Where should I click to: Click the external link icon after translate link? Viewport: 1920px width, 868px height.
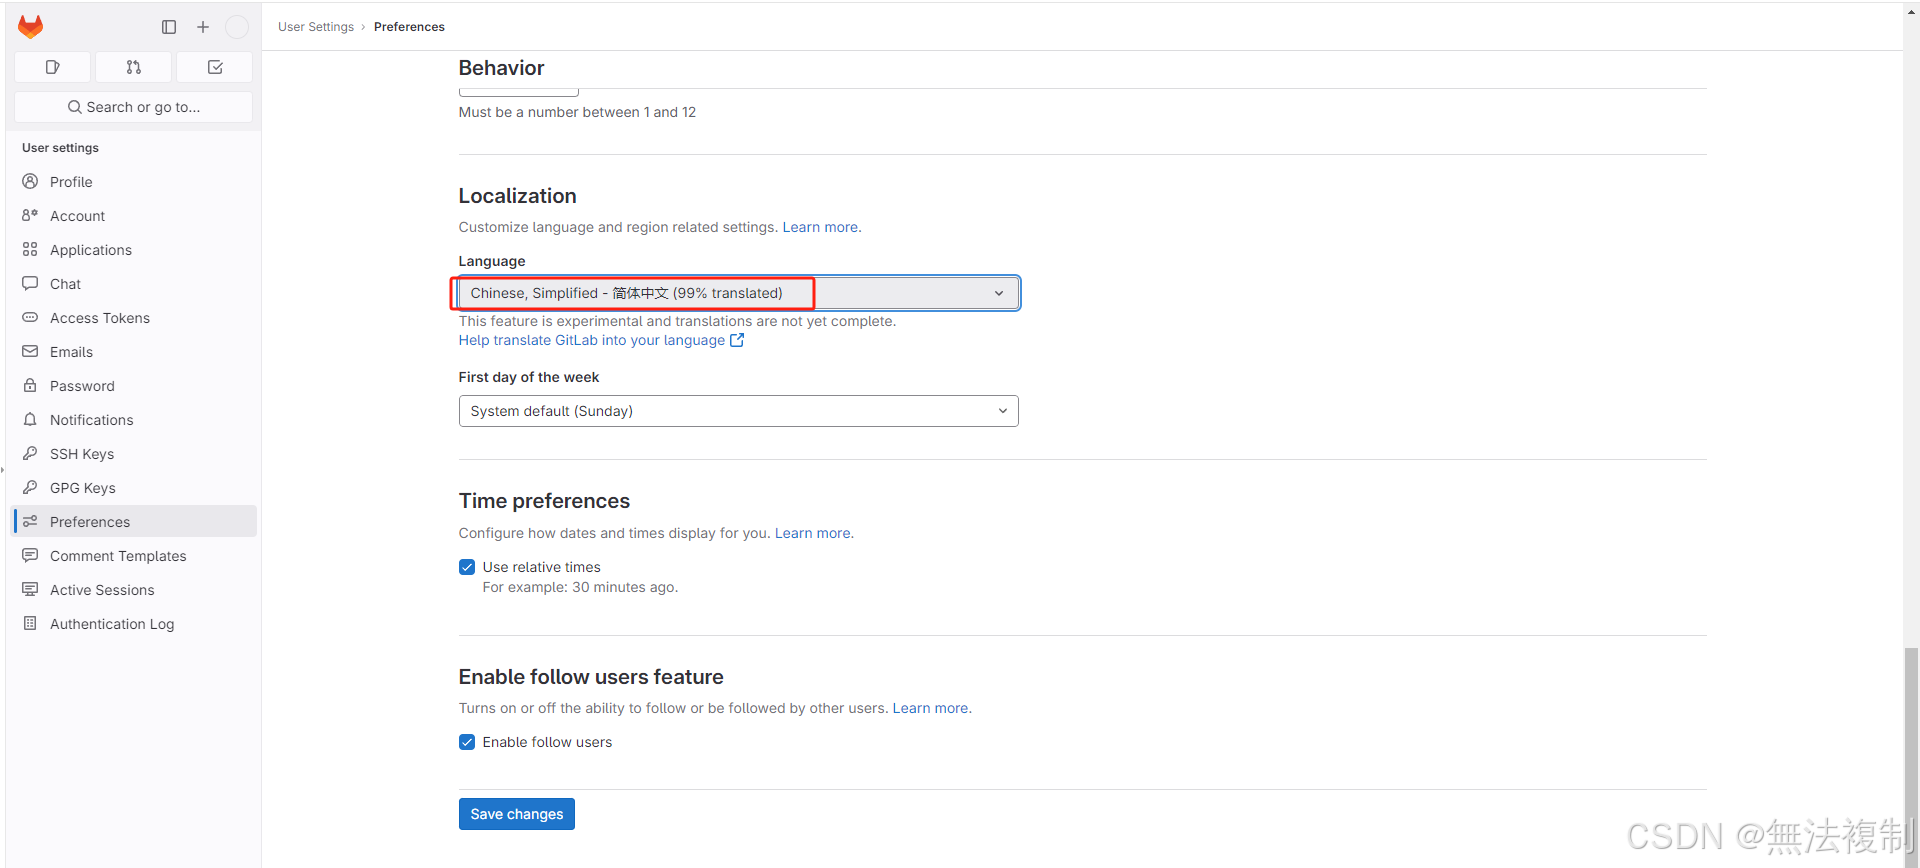pos(737,340)
